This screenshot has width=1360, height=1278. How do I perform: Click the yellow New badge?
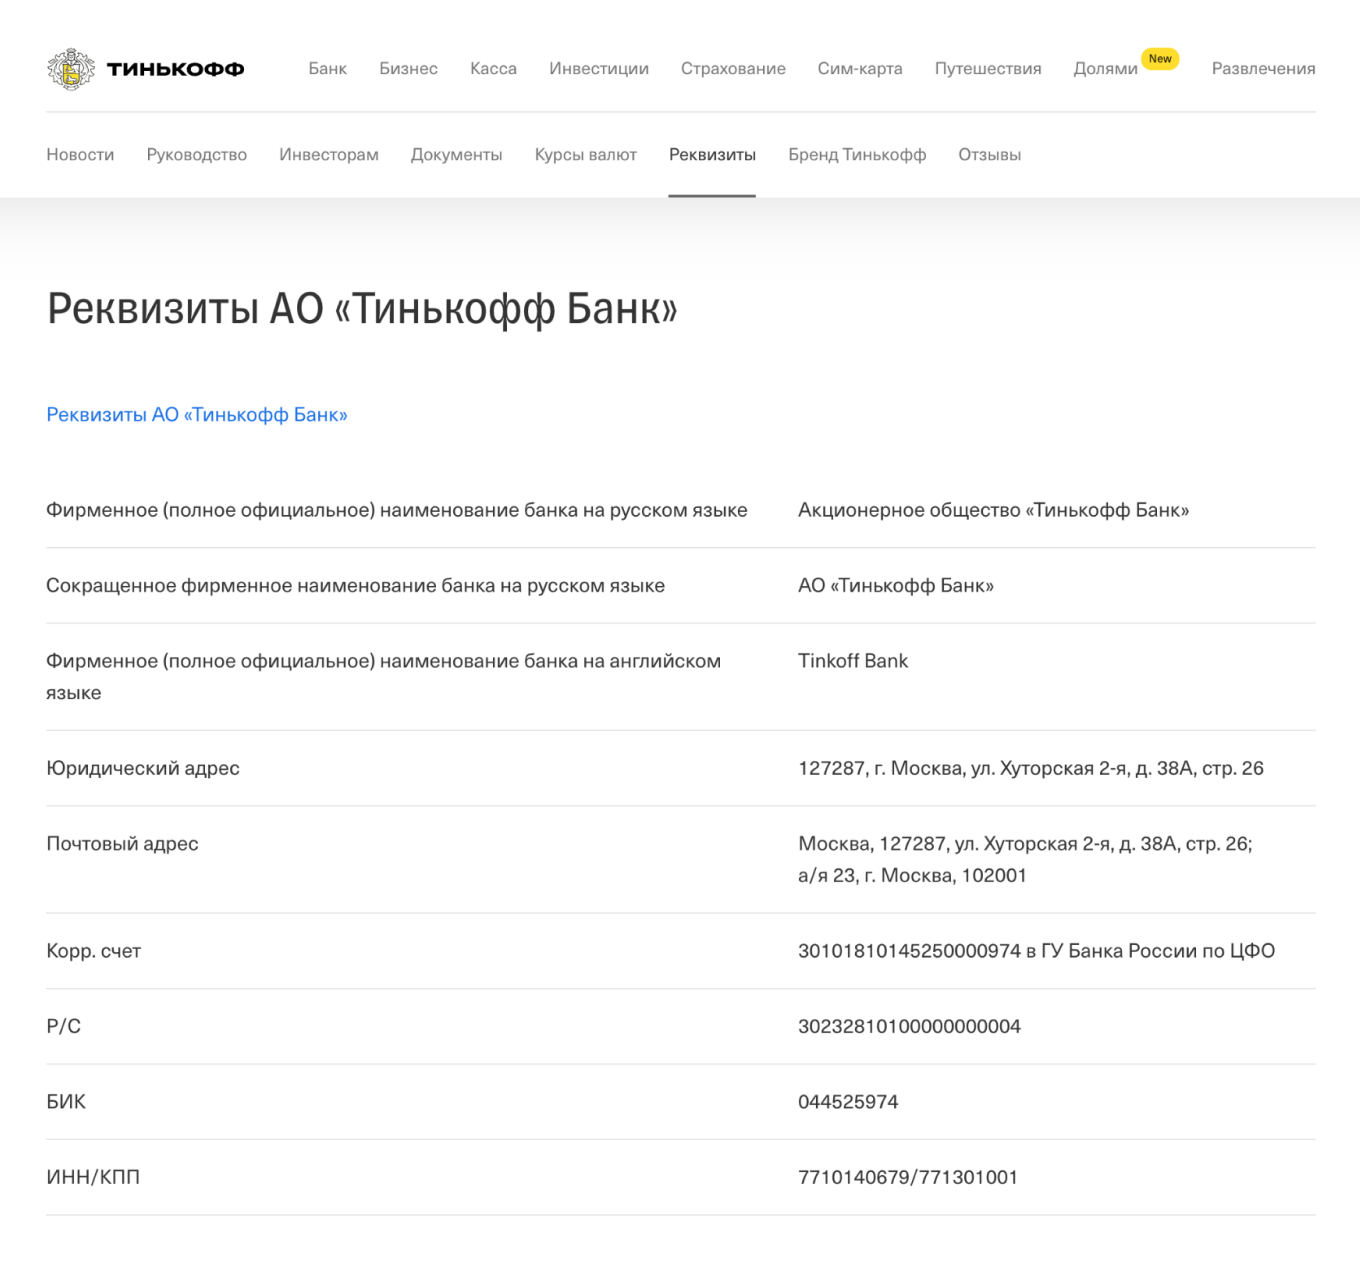tap(1160, 59)
